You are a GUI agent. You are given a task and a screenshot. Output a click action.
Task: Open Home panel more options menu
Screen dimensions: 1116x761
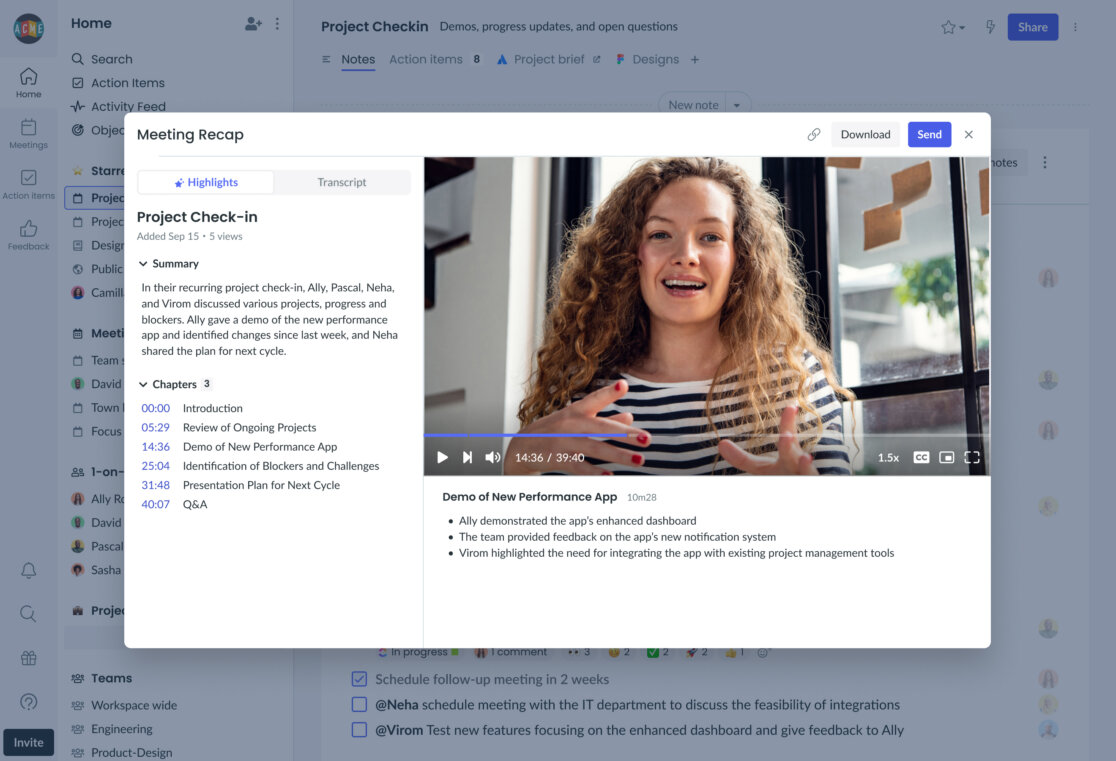[278, 23]
